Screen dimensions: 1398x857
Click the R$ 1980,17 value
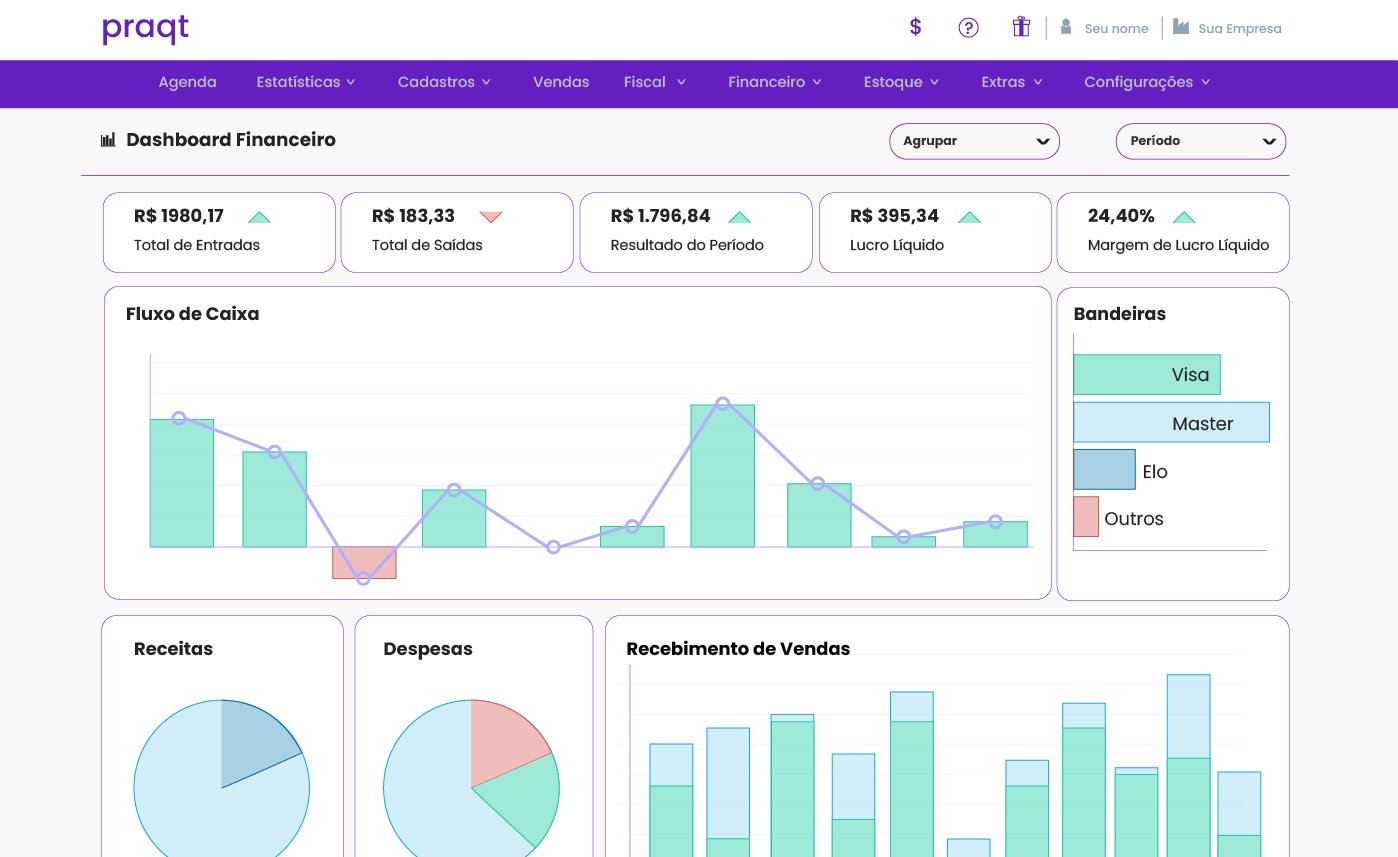point(179,216)
